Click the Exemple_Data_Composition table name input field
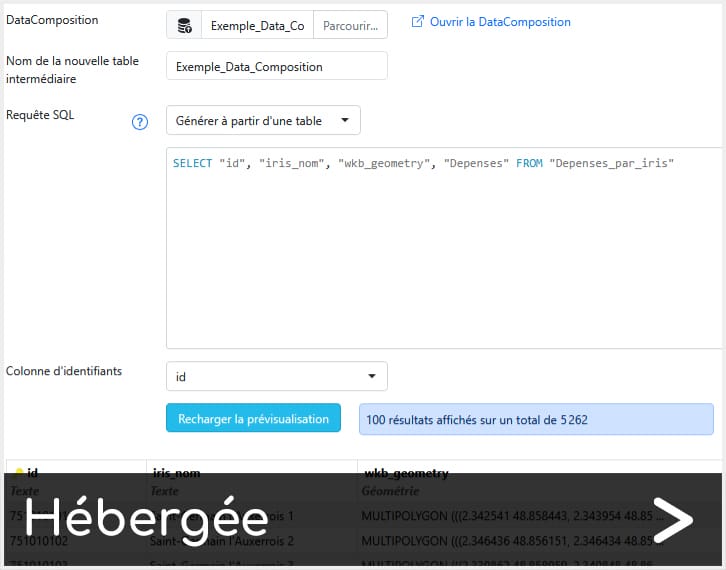 click(276, 66)
